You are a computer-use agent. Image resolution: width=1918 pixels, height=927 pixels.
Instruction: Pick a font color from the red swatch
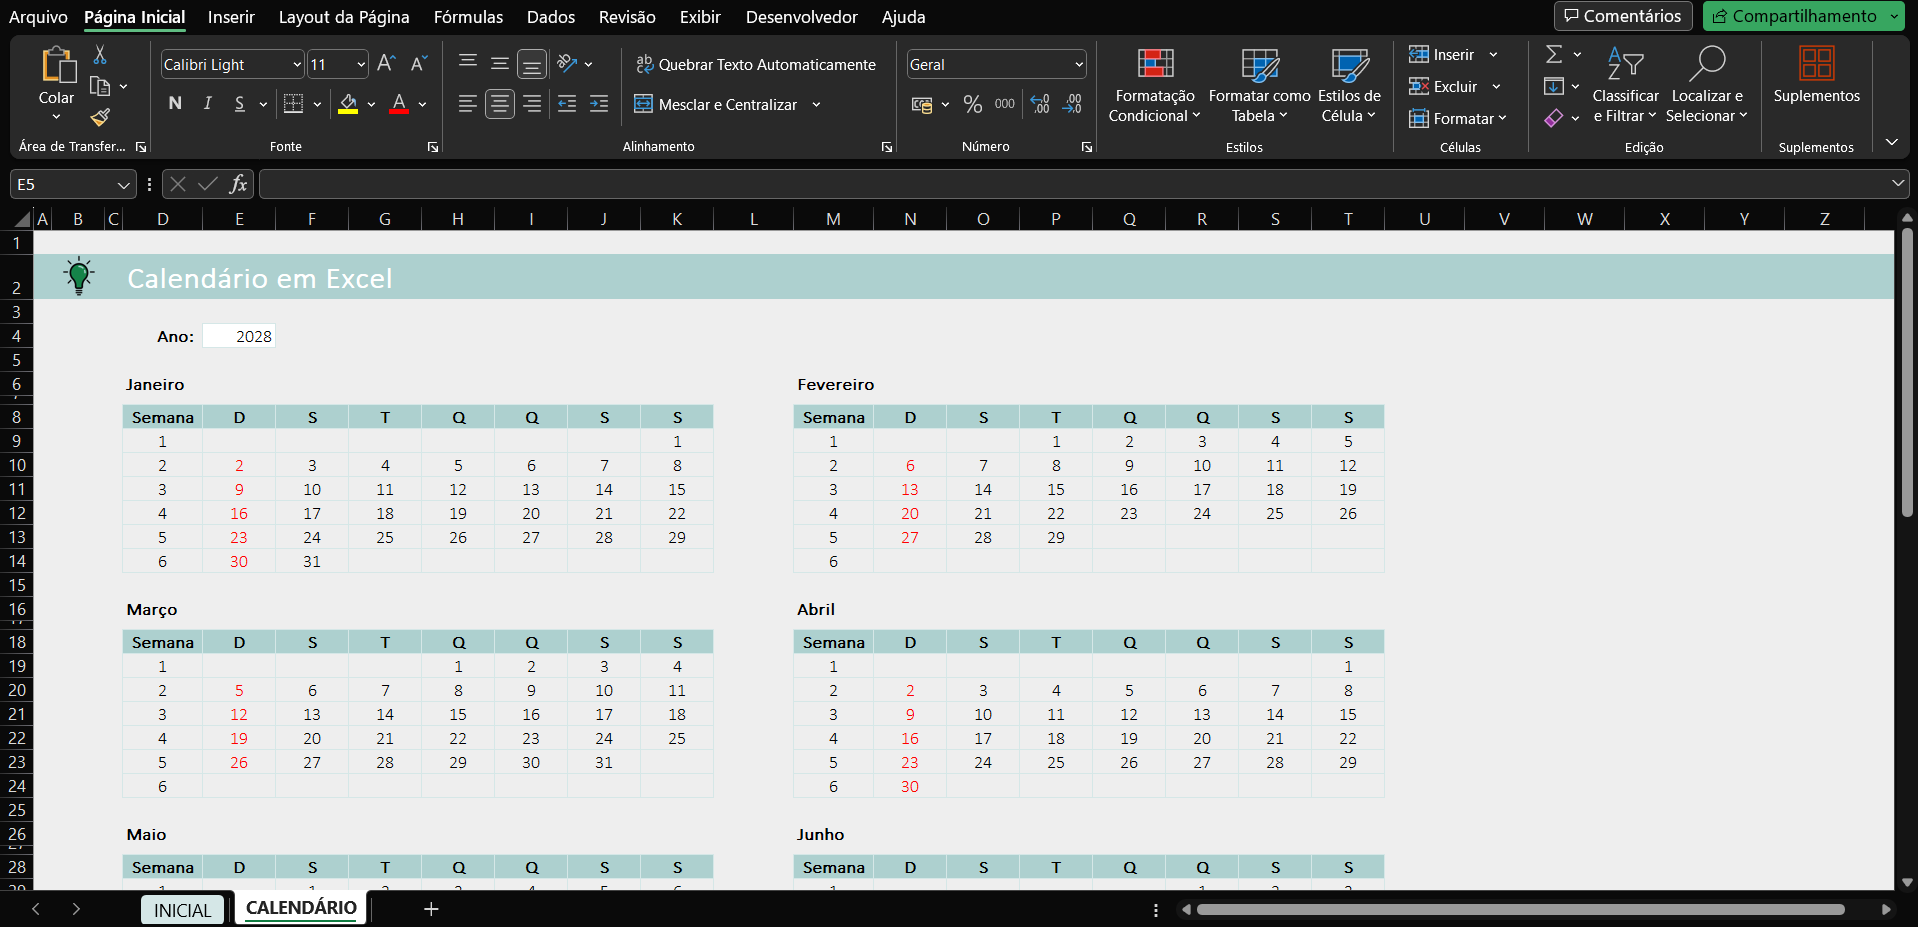pos(399,103)
